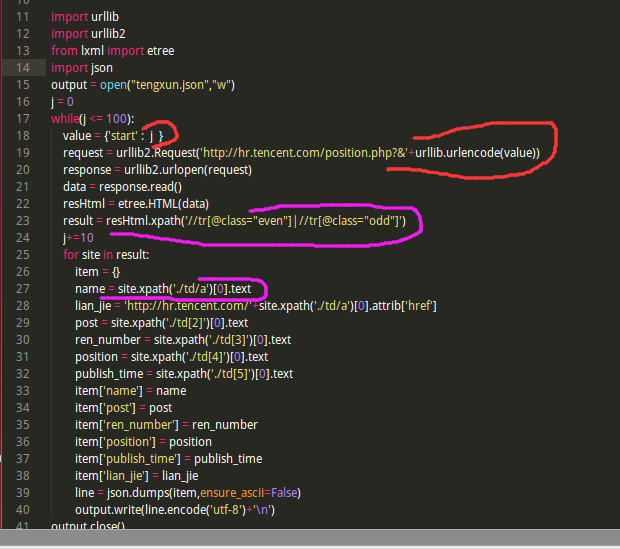
Task: Click 'import json' on line 14
Action: coord(82,68)
